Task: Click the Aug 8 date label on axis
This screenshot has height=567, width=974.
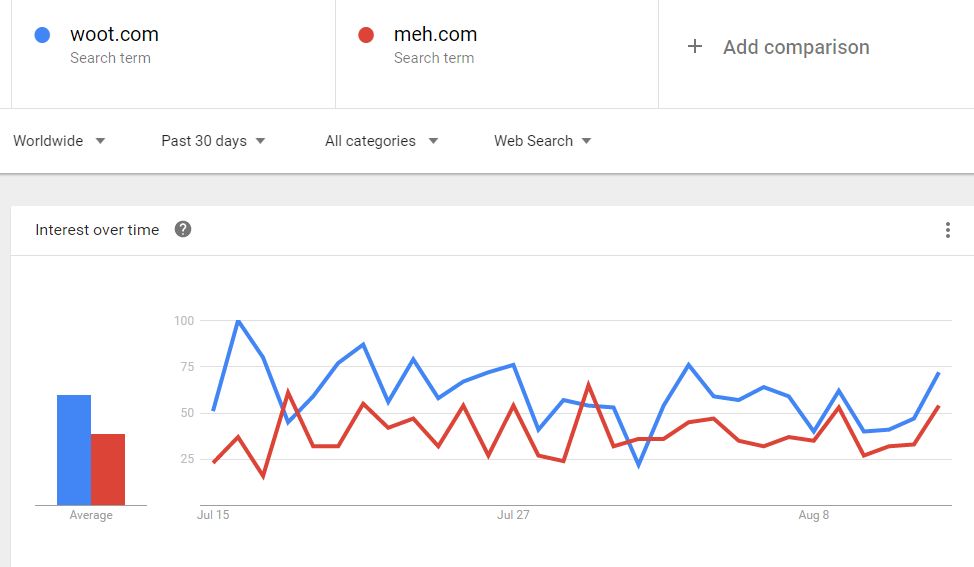Action: pos(814,515)
